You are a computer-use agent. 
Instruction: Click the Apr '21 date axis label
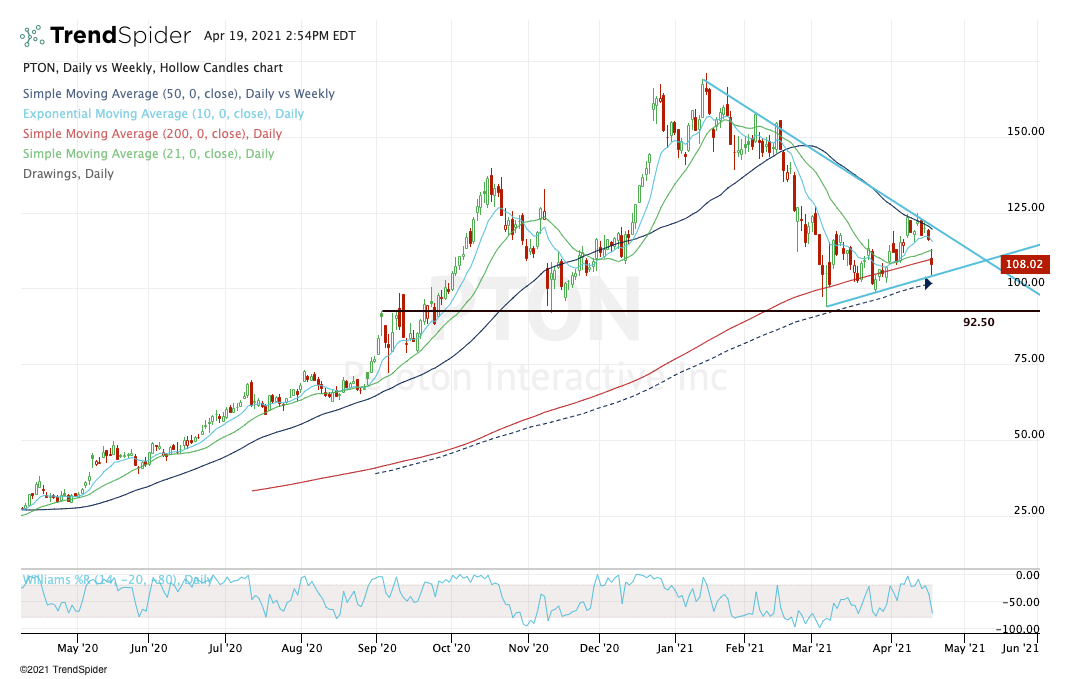click(892, 648)
